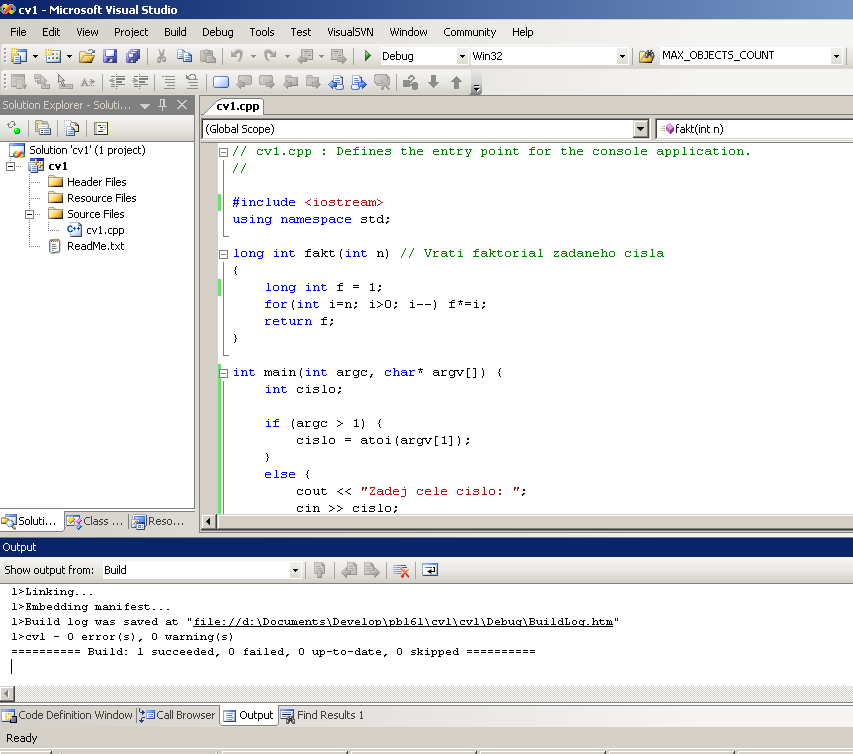Viewport: 853px width, 754px height.
Task: Uncomment selected lines with the toolbar icon
Action: pyautogui.click(x=191, y=82)
